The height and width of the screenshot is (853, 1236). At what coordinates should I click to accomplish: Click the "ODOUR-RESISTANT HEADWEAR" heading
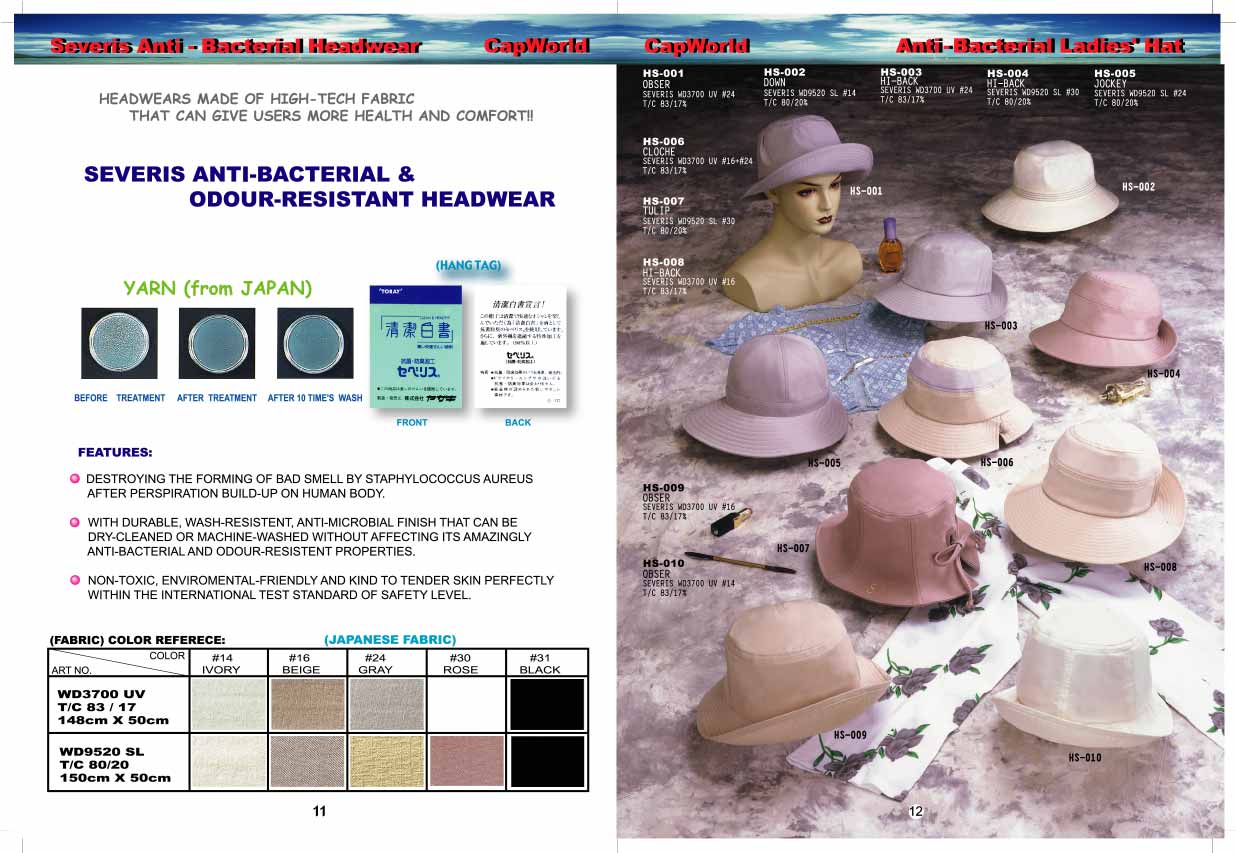click(x=372, y=199)
